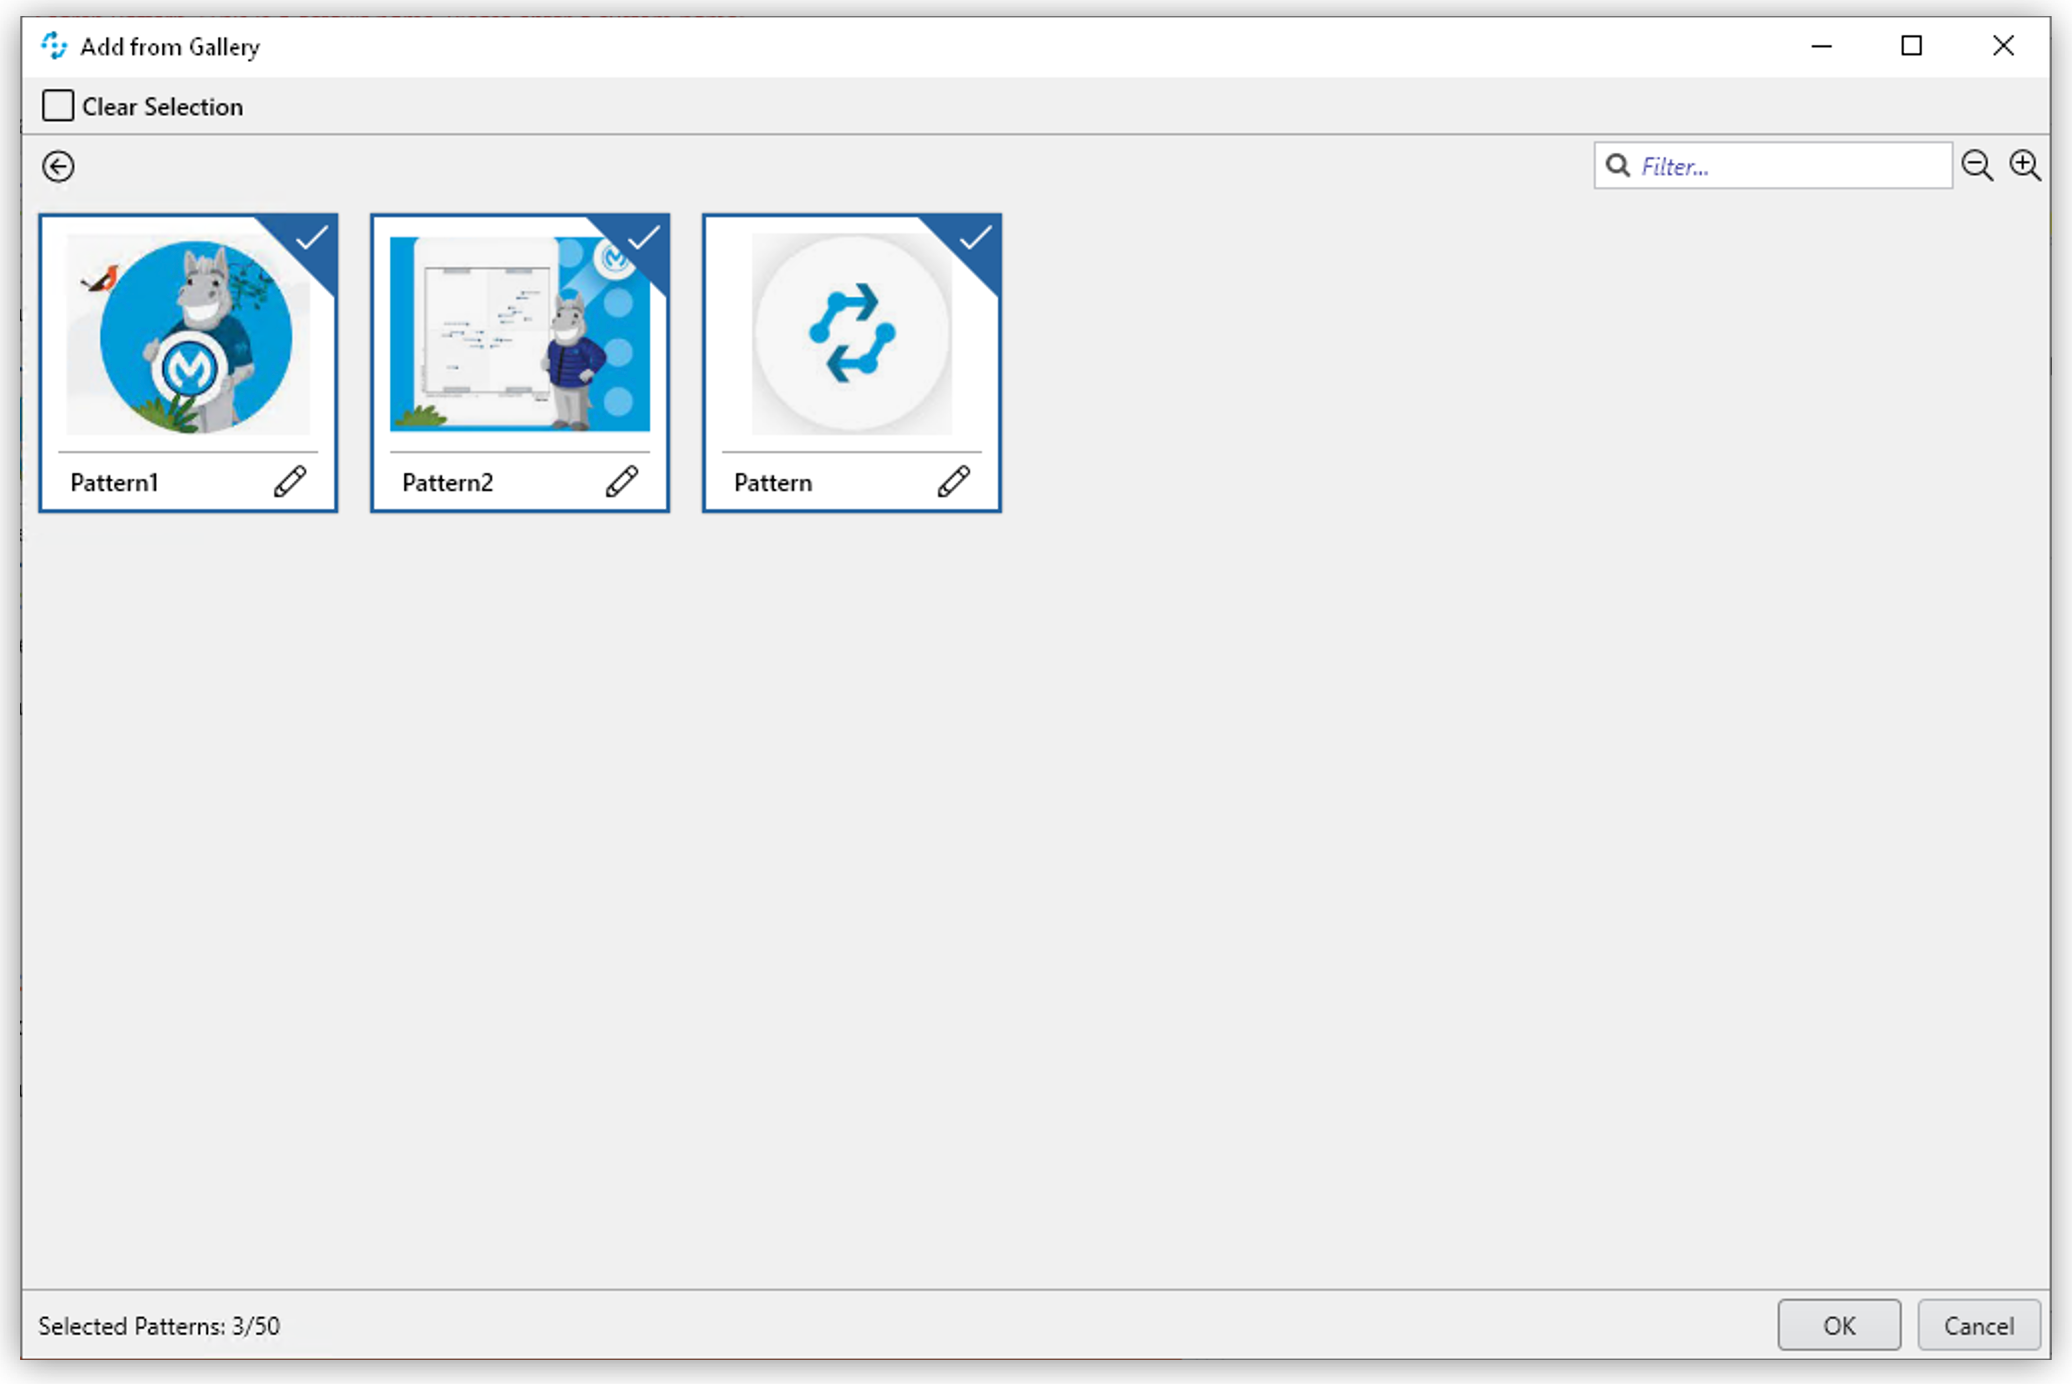Image resolution: width=2072 pixels, height=1384 pixels.
Task: Tick the Clear Selection checkbox
Action: tap(58, 106)
